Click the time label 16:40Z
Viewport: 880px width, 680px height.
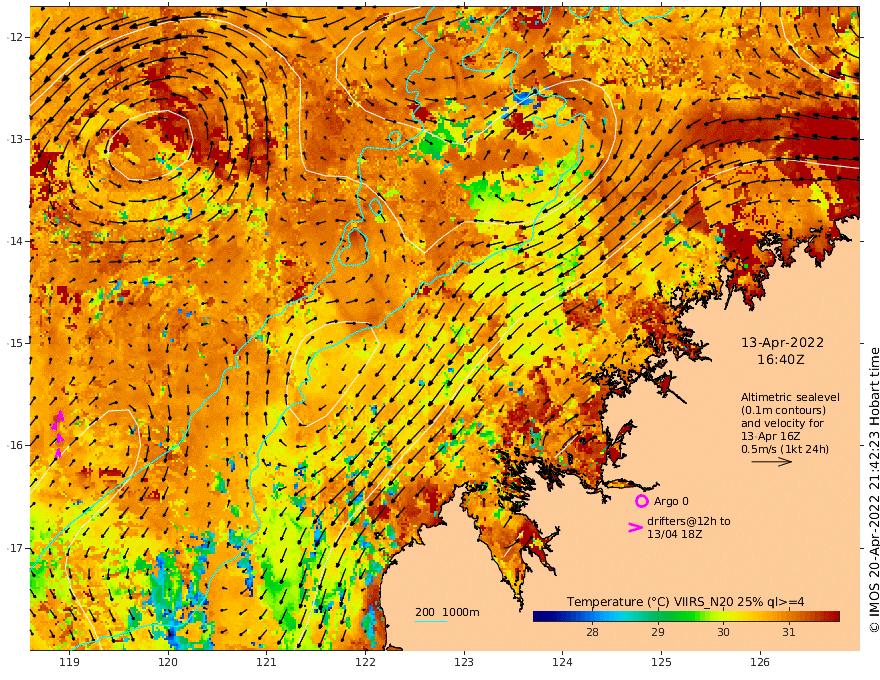point(781,360)
